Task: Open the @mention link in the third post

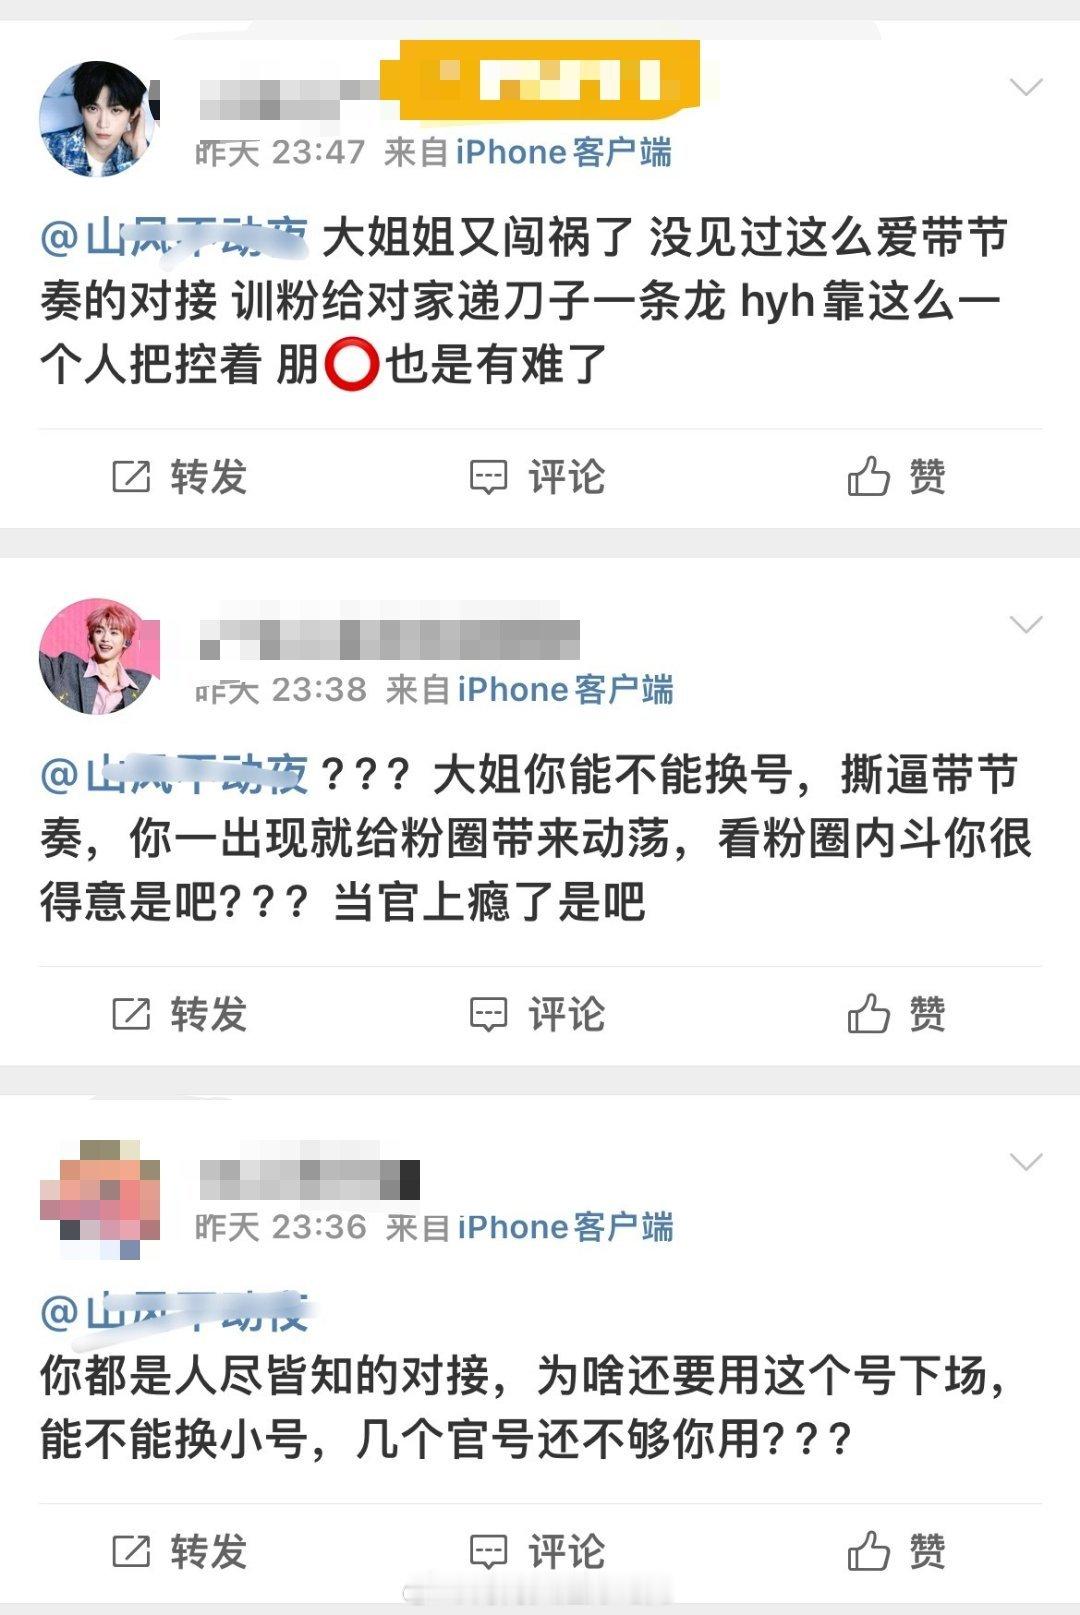Action: pyautogui.click(x=174, y=1312)
